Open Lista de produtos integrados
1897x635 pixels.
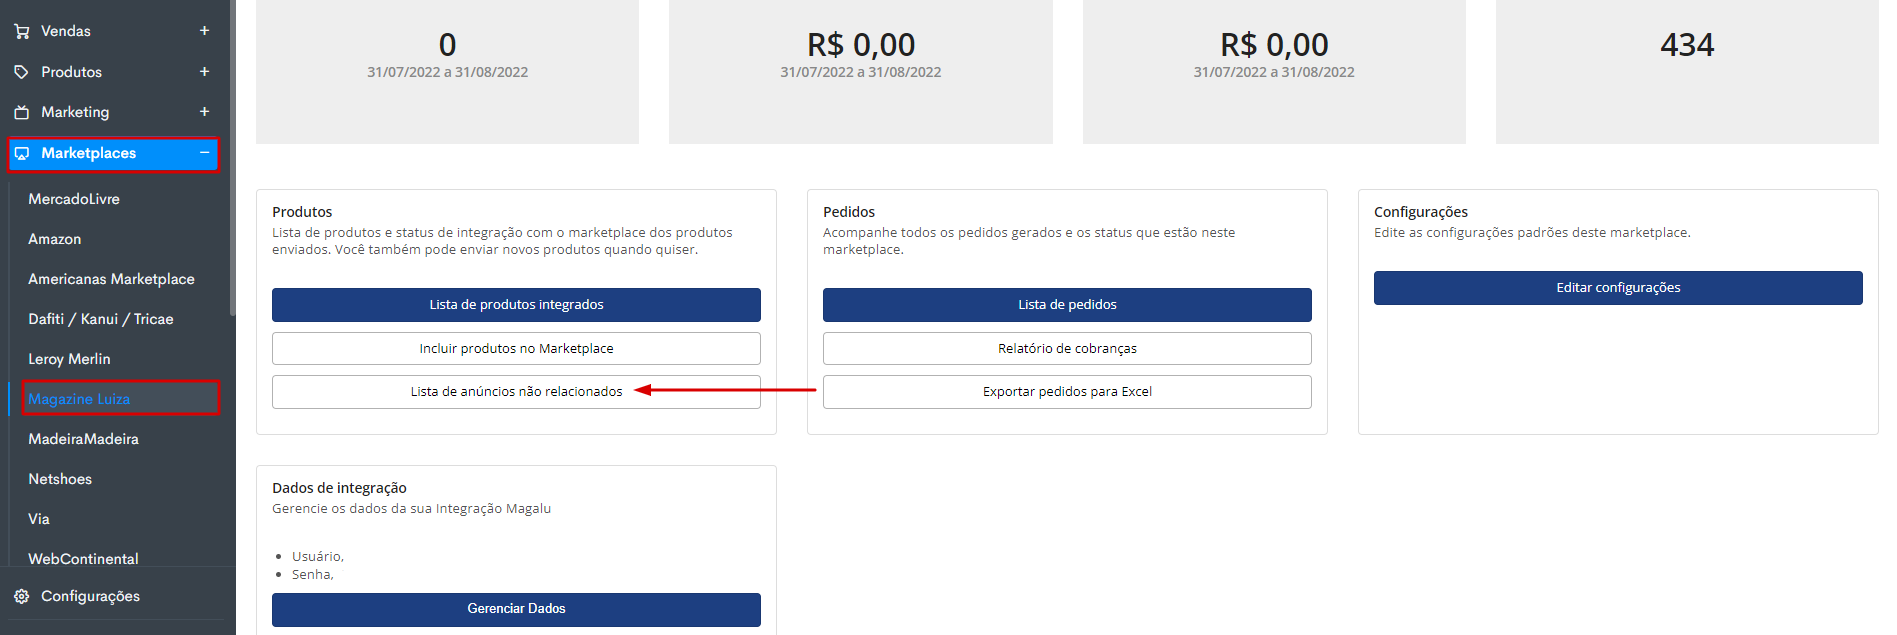tap(516, 305)
